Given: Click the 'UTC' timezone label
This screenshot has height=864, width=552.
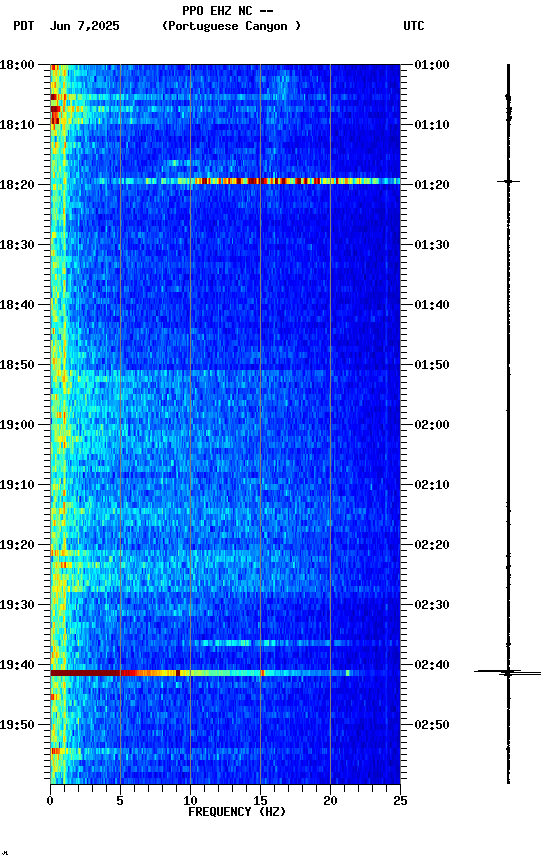Looking at the screenshot, I should [x=414, y=26].
